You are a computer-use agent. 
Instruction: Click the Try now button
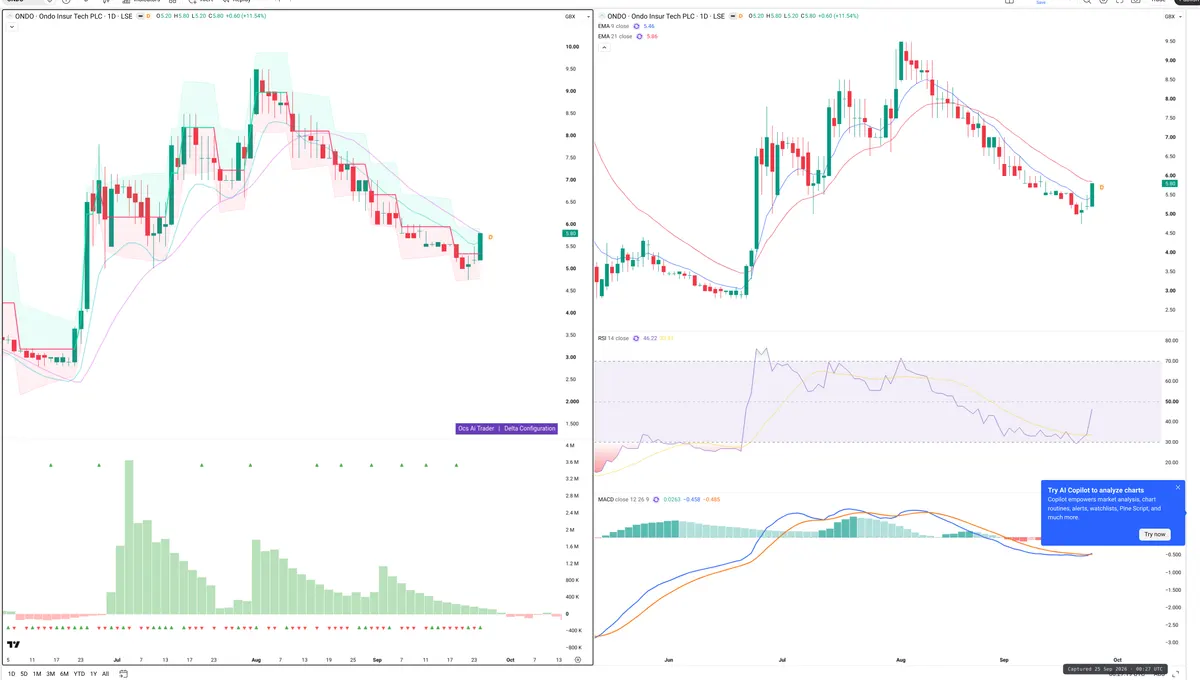[x=1154, y=534]
